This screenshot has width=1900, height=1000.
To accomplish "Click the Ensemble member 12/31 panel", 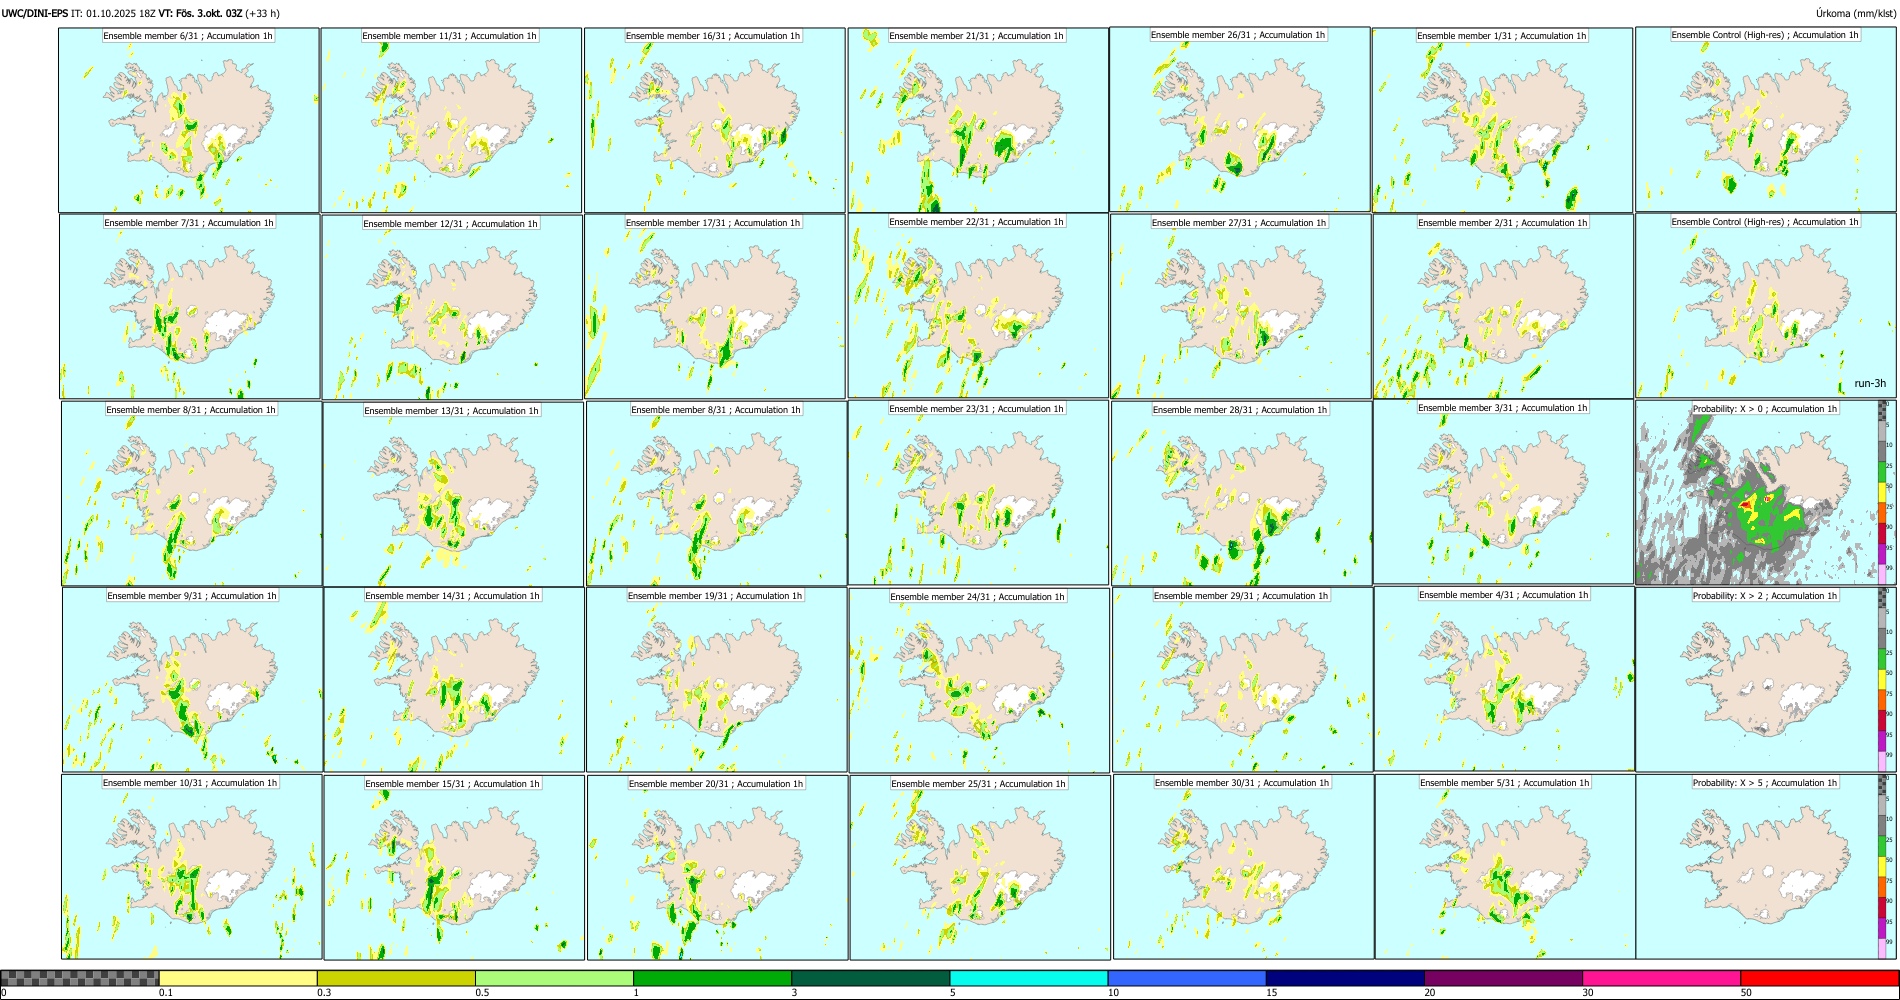I will [x=452, y=308].
